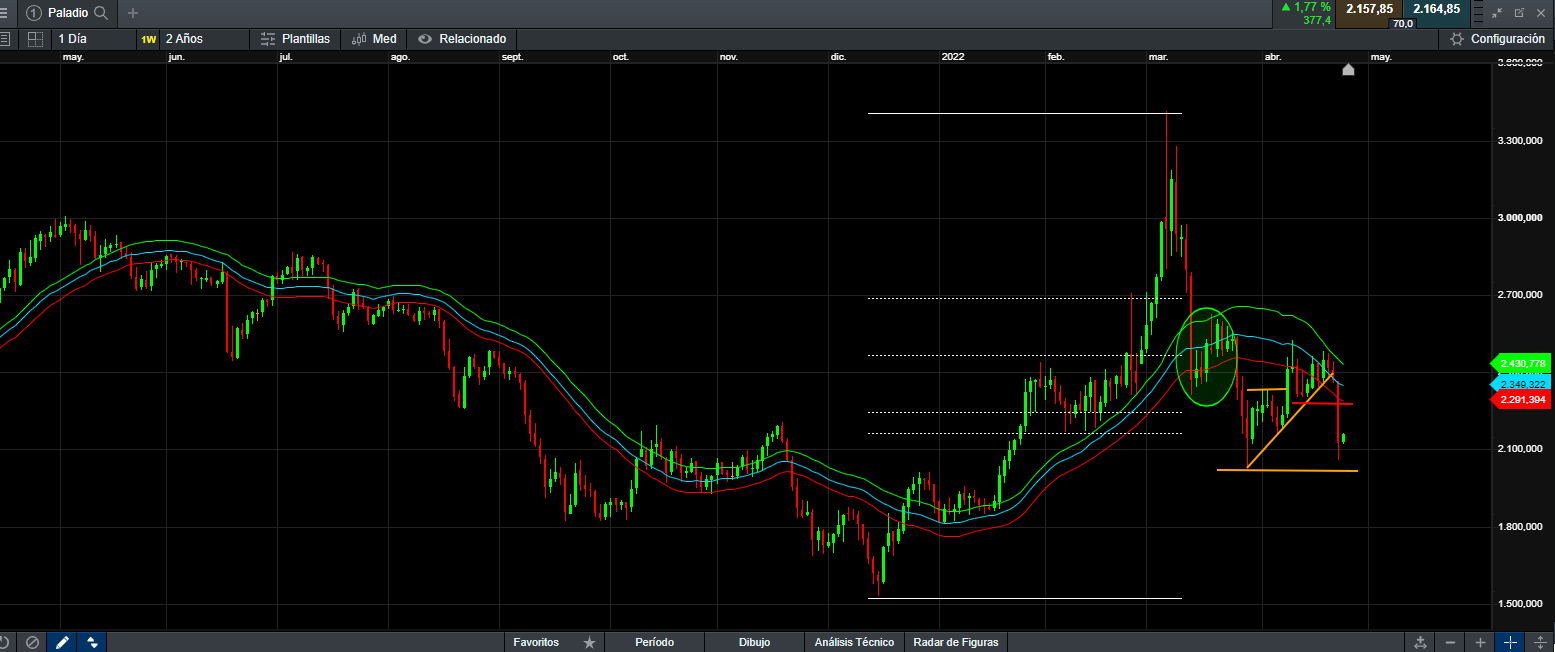Open the list panel icon beside layout grid
Viewport: 1555px width, 652px height.
tap(5, 39)
